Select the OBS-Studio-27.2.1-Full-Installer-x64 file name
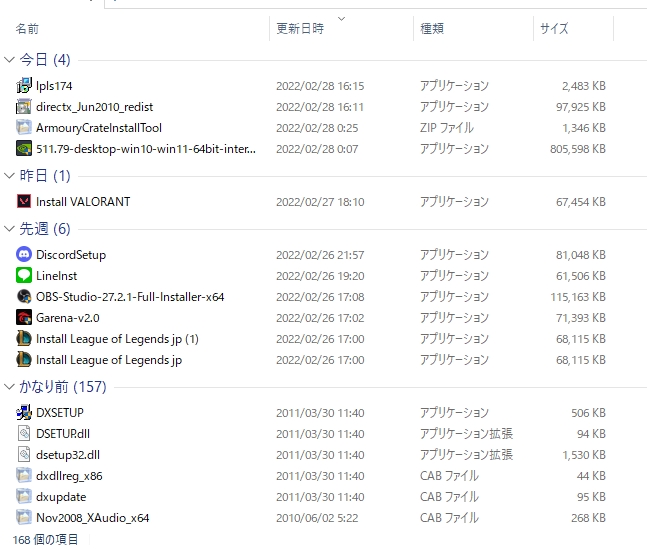Viewport: 647px width, 550px height. click(x=130, y=297)
